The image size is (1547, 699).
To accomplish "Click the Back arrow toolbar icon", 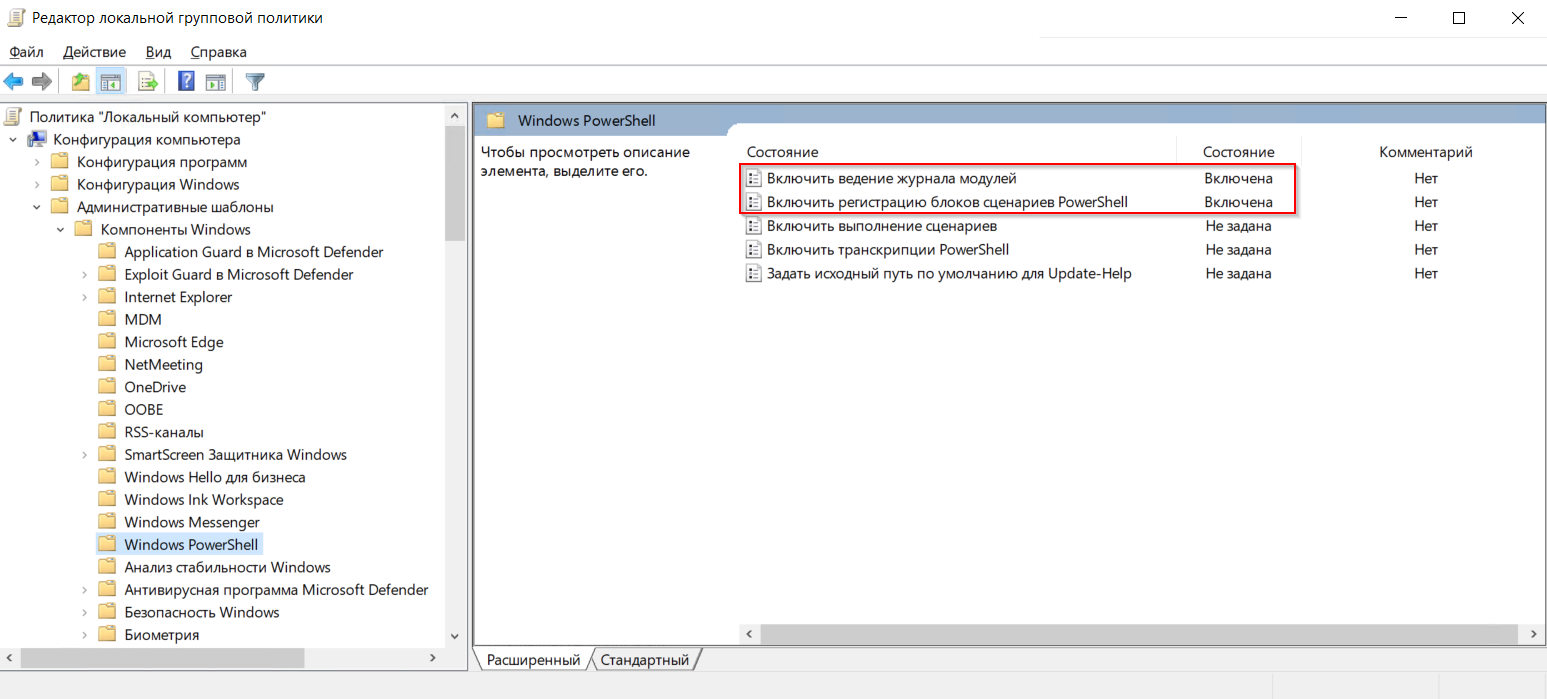I will pos(14,82).
